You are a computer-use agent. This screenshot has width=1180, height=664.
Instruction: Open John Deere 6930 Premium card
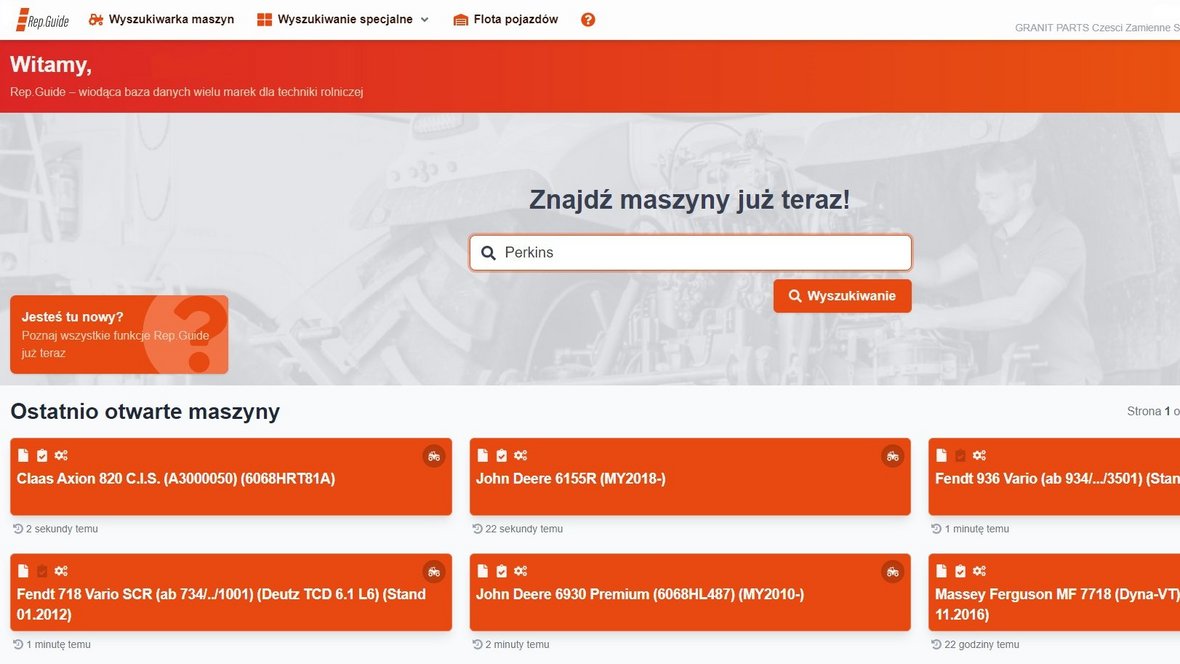point(690,592)
